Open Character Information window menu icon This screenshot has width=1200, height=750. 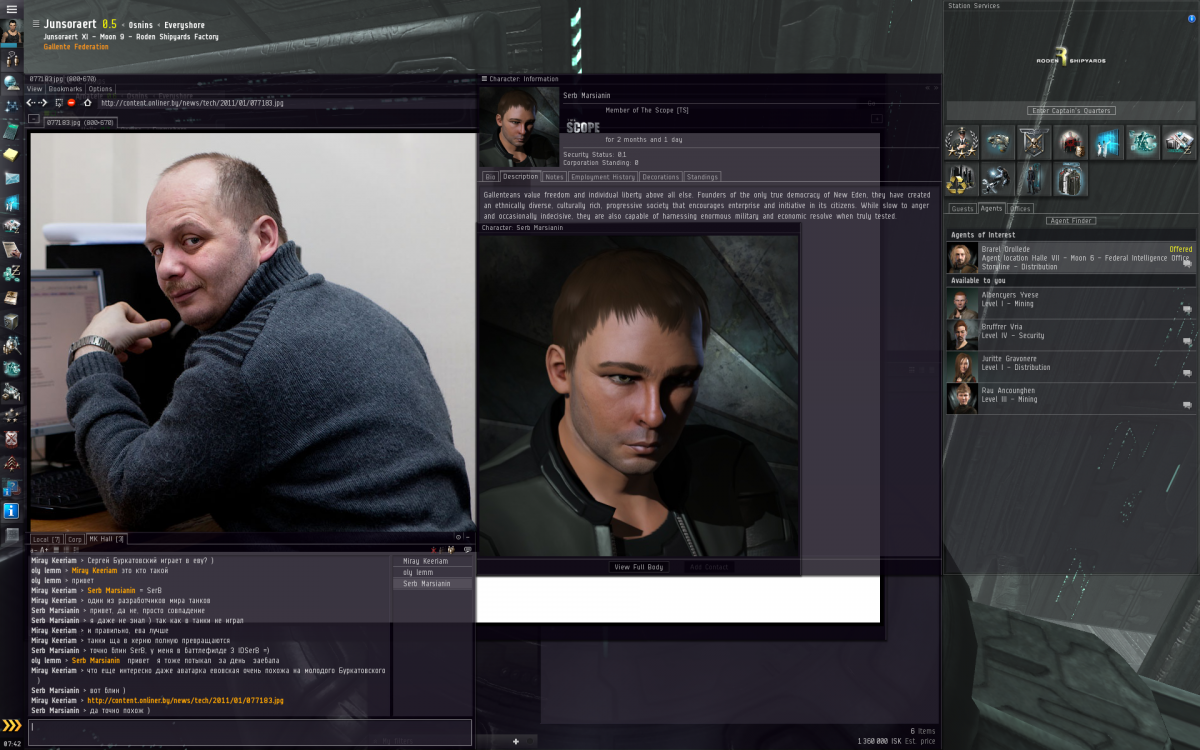[484, 78]
